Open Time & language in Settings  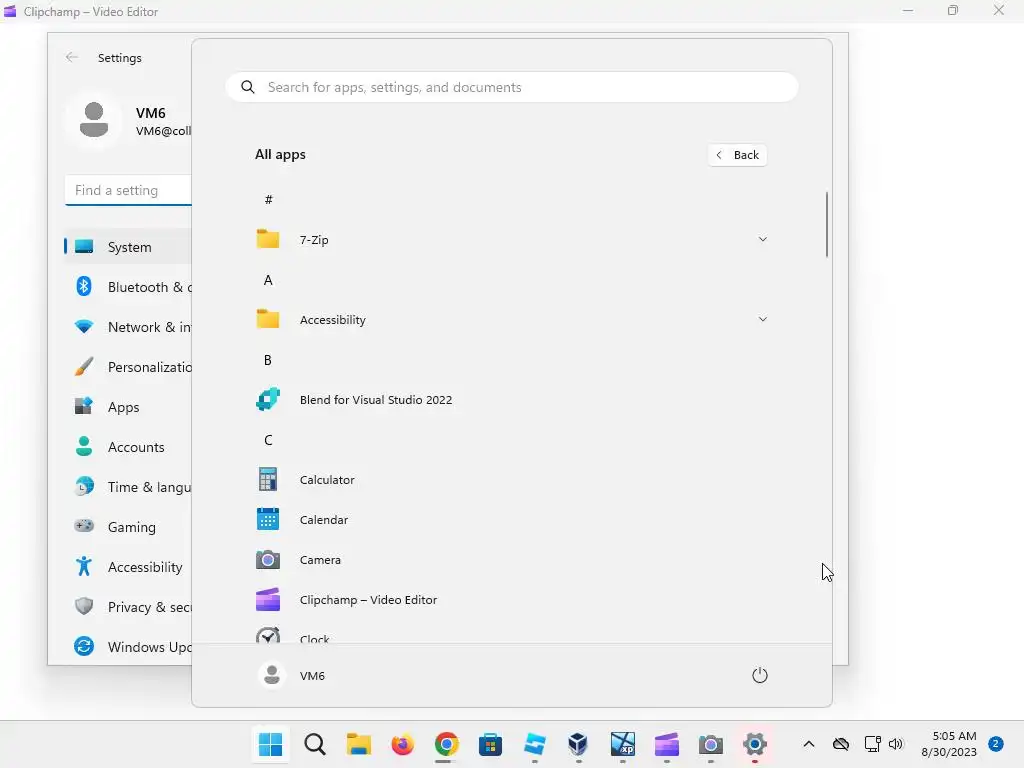(128, 487)
